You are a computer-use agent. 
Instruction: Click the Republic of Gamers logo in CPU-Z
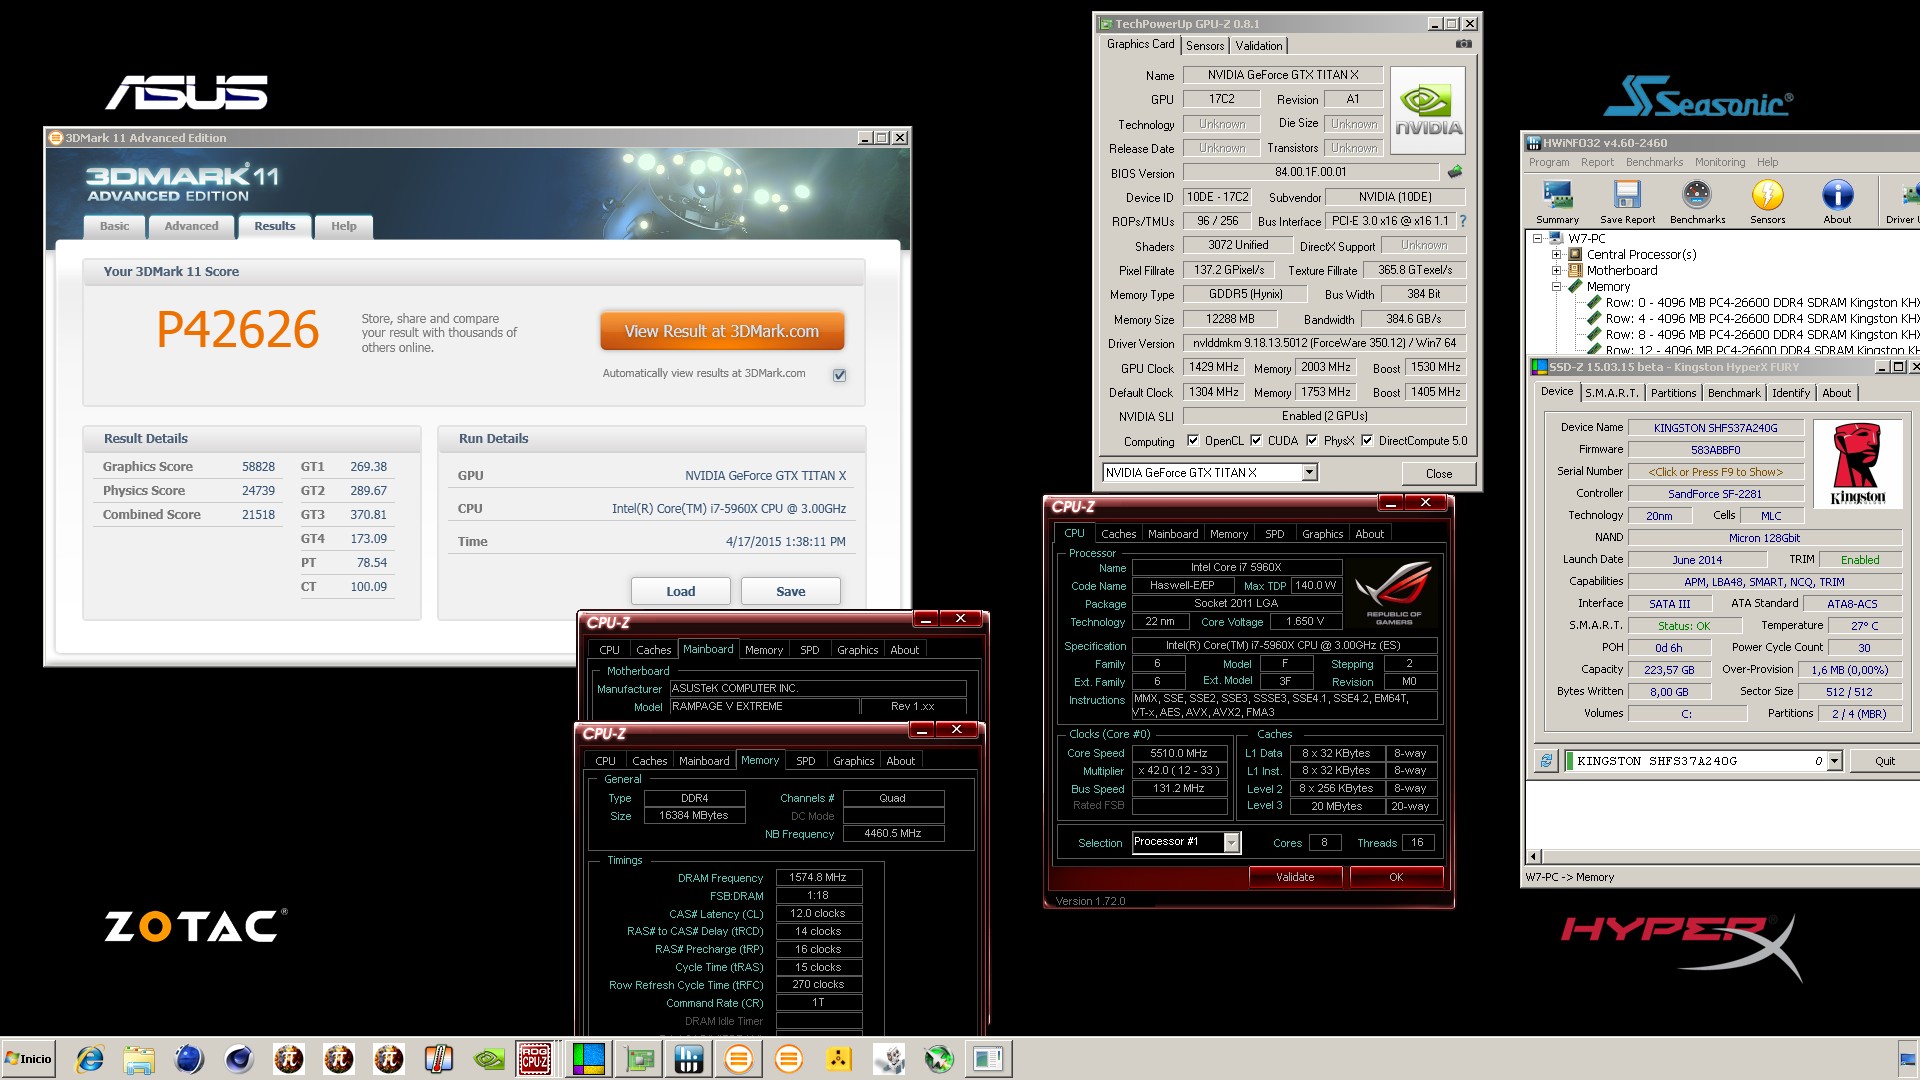(x=1393, y=594)
